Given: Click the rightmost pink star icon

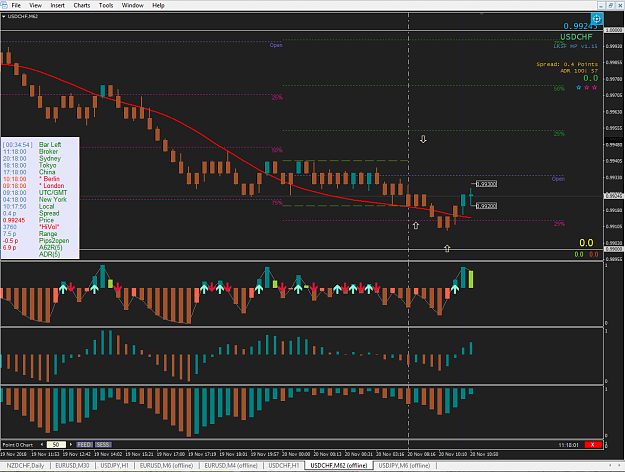Looking at the screenshot, I should 594,87.
